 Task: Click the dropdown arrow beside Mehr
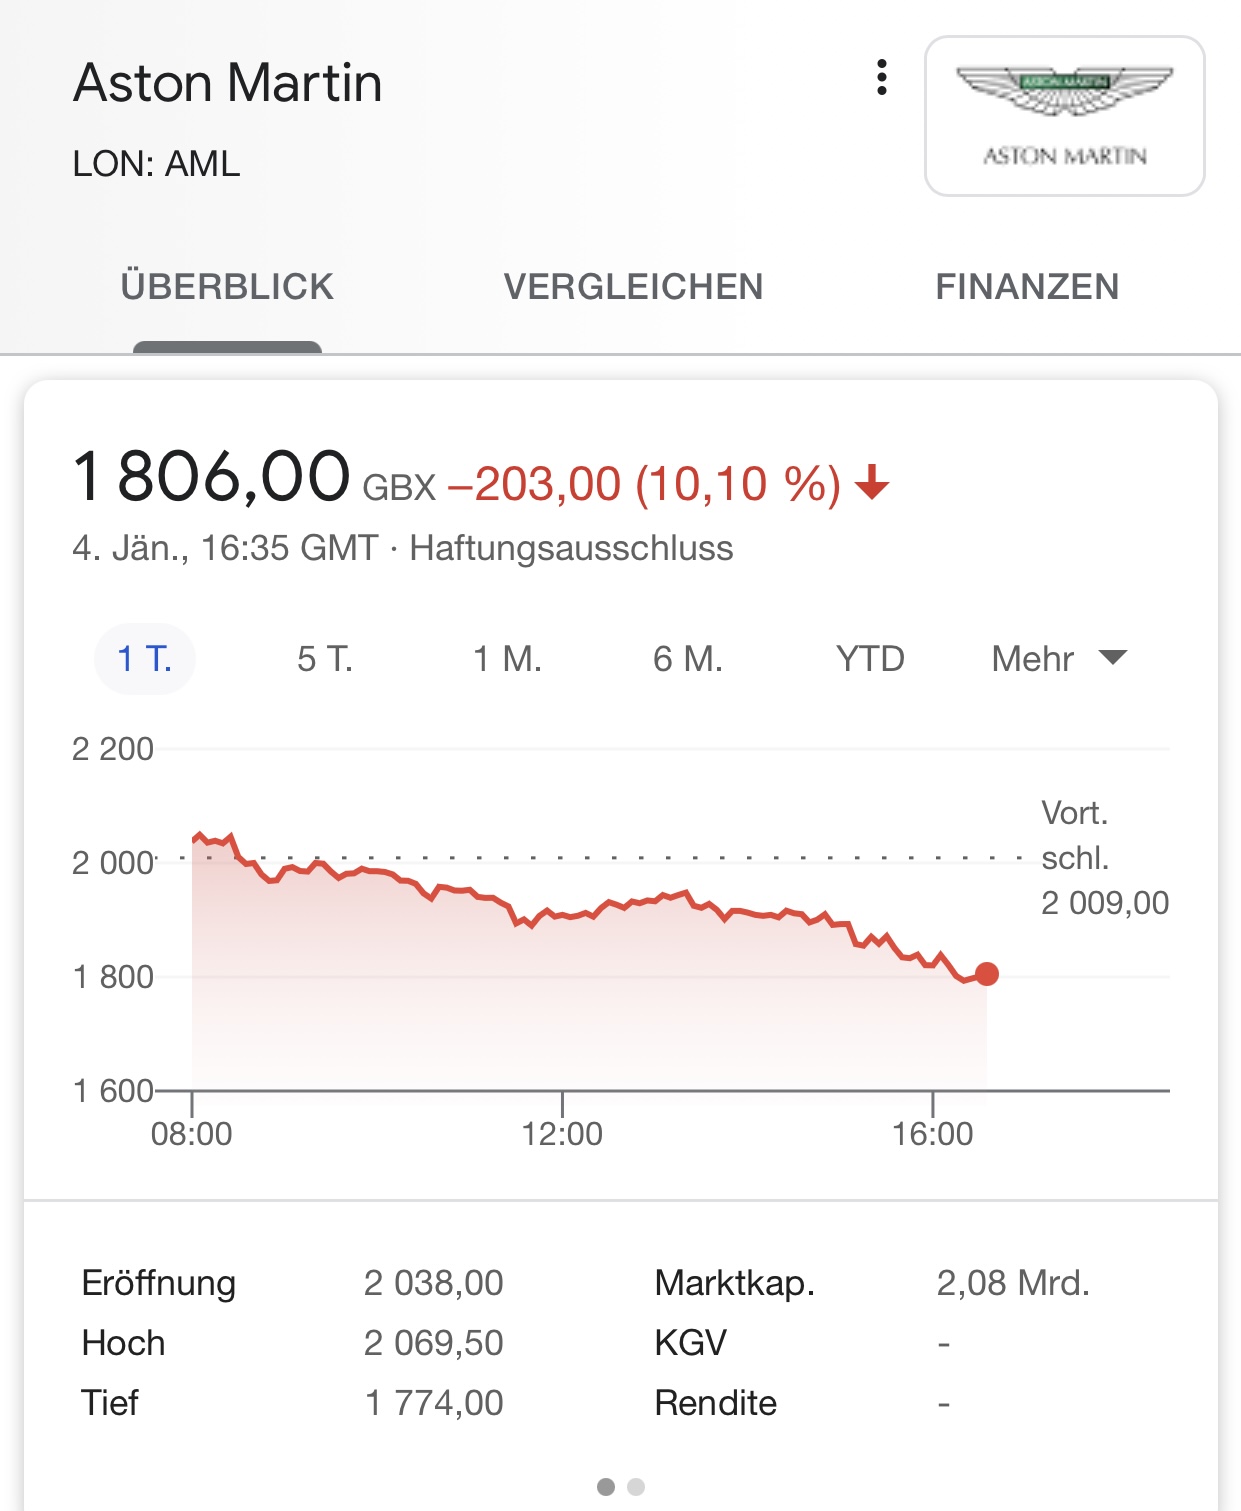(1112, 657)
